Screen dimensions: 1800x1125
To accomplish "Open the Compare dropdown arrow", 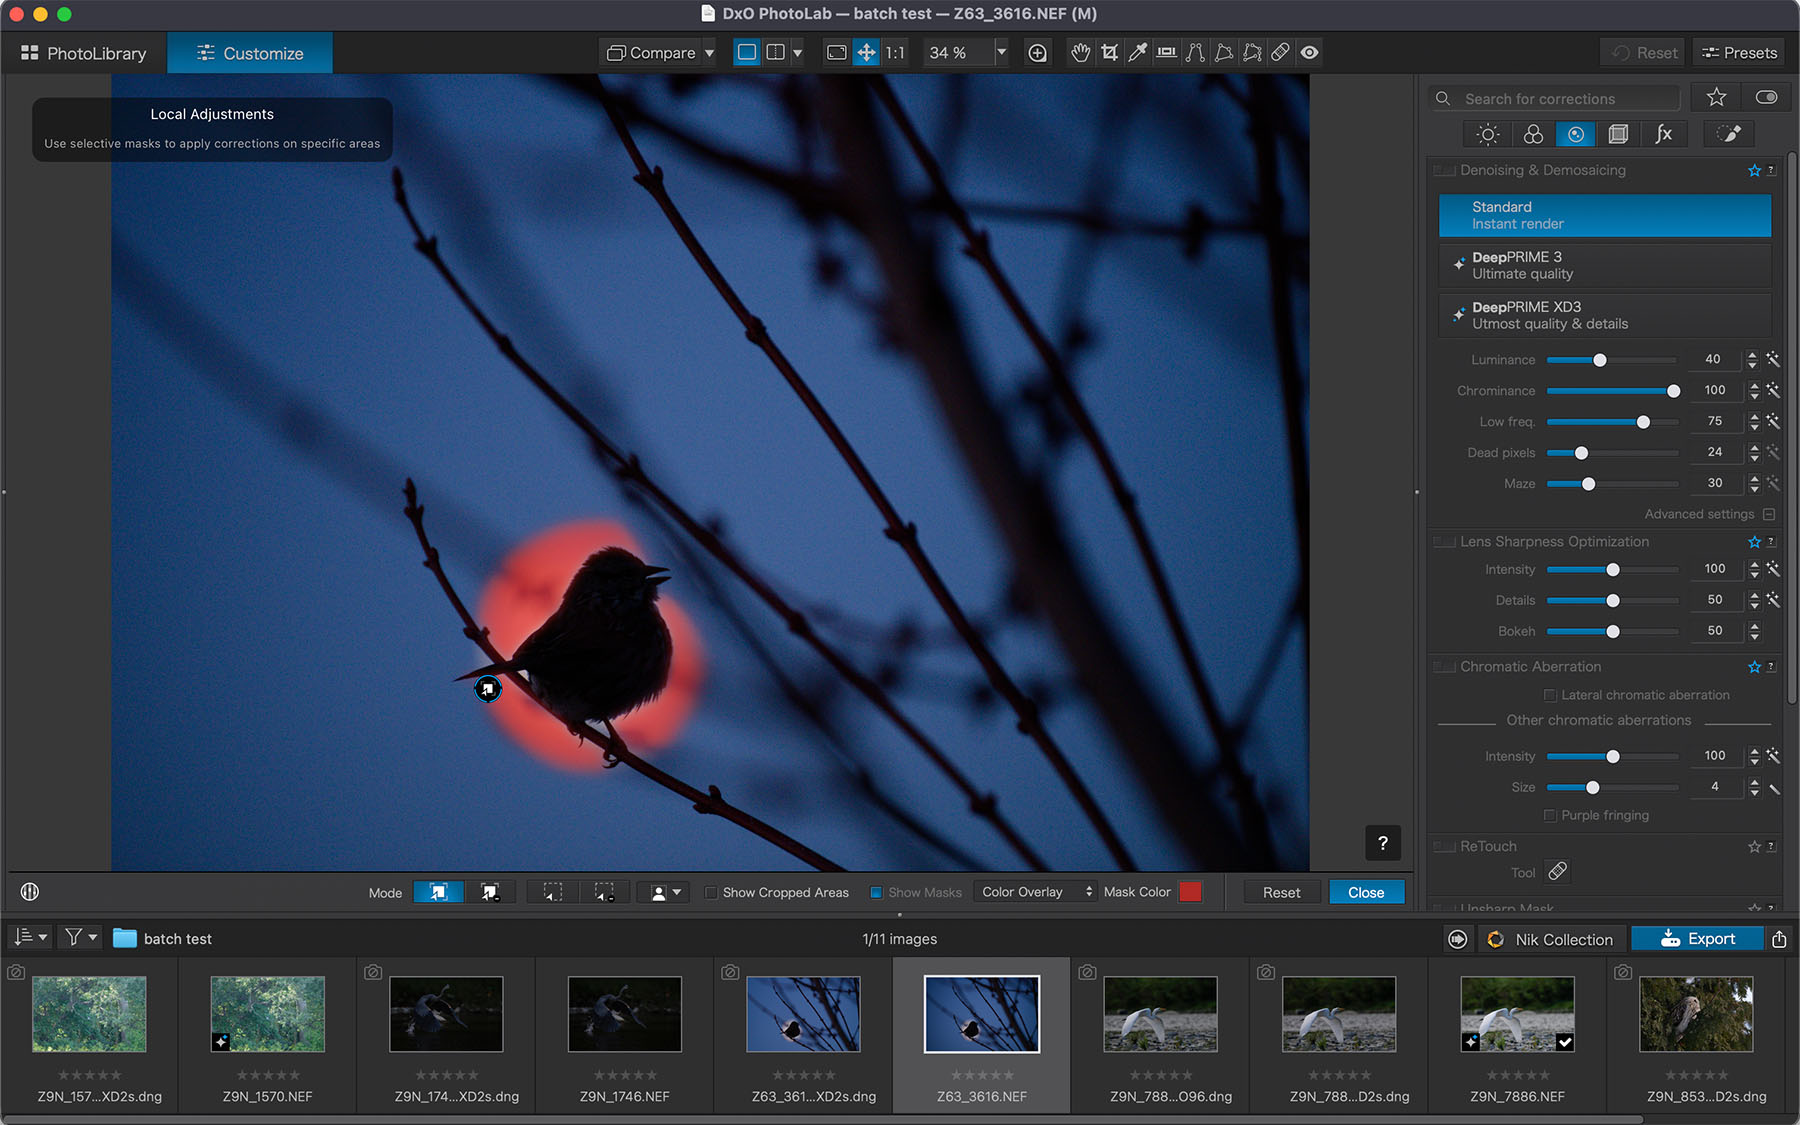I will pyautogui.click(x=709, y=53).
